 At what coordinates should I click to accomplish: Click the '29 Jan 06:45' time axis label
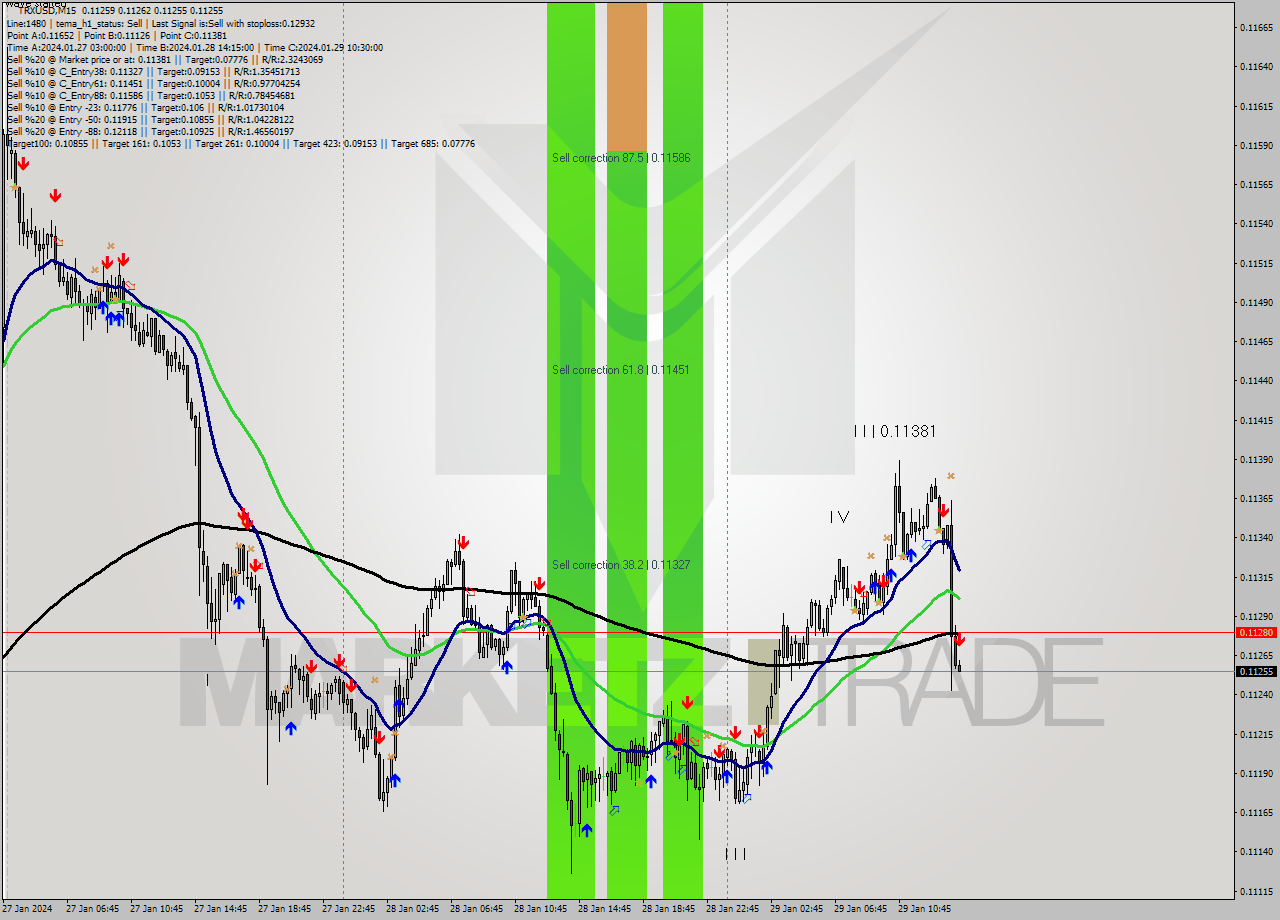click(x=861, y=909)
